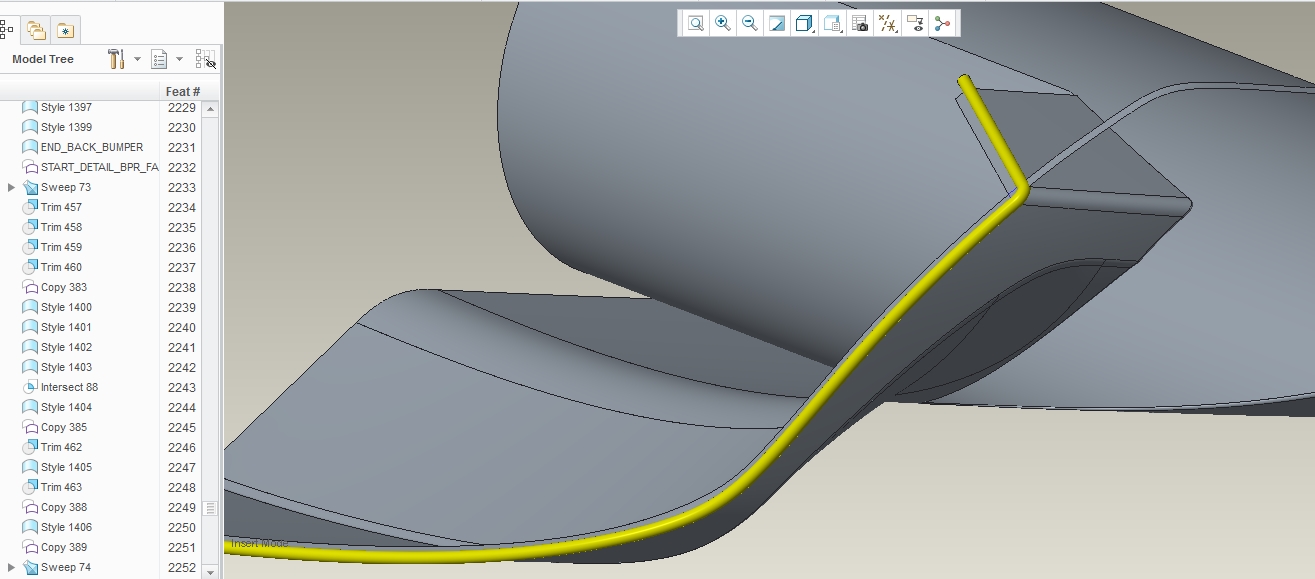The image size is (1315, 579).
Task: Click feature number 2233 cell
Action: [x=181, y=187]
